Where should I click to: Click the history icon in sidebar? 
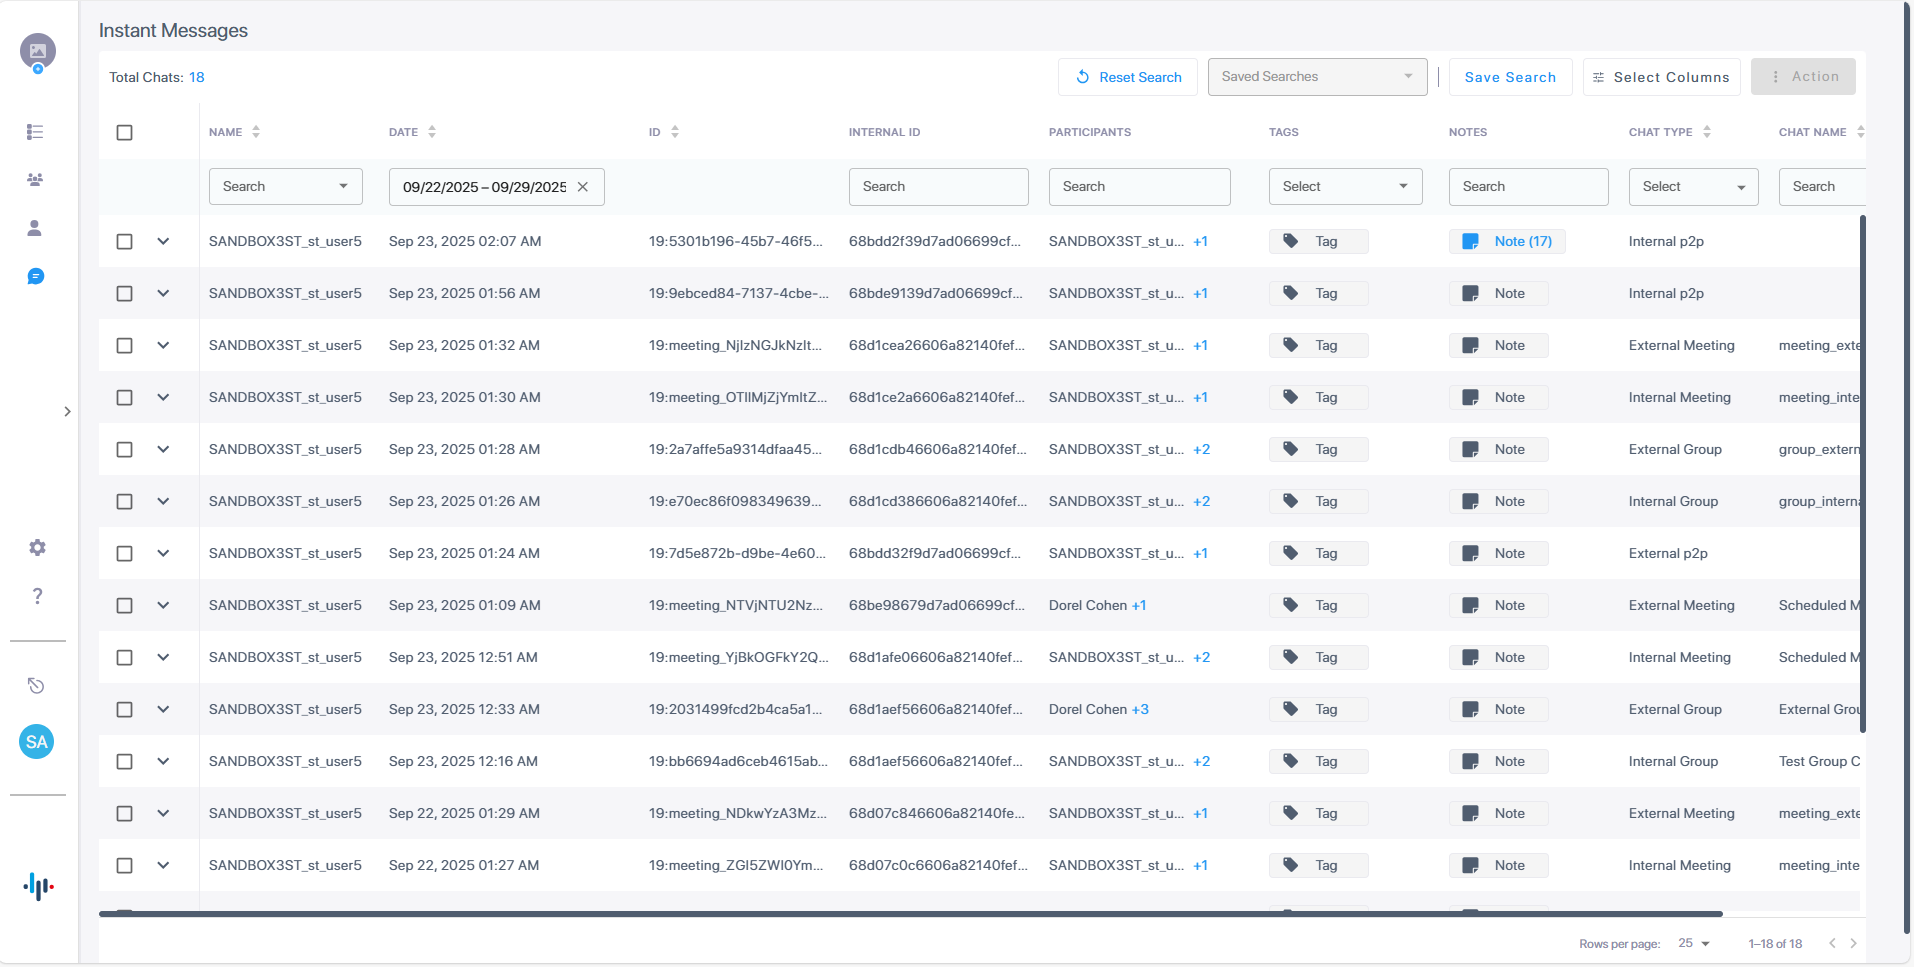36,685
